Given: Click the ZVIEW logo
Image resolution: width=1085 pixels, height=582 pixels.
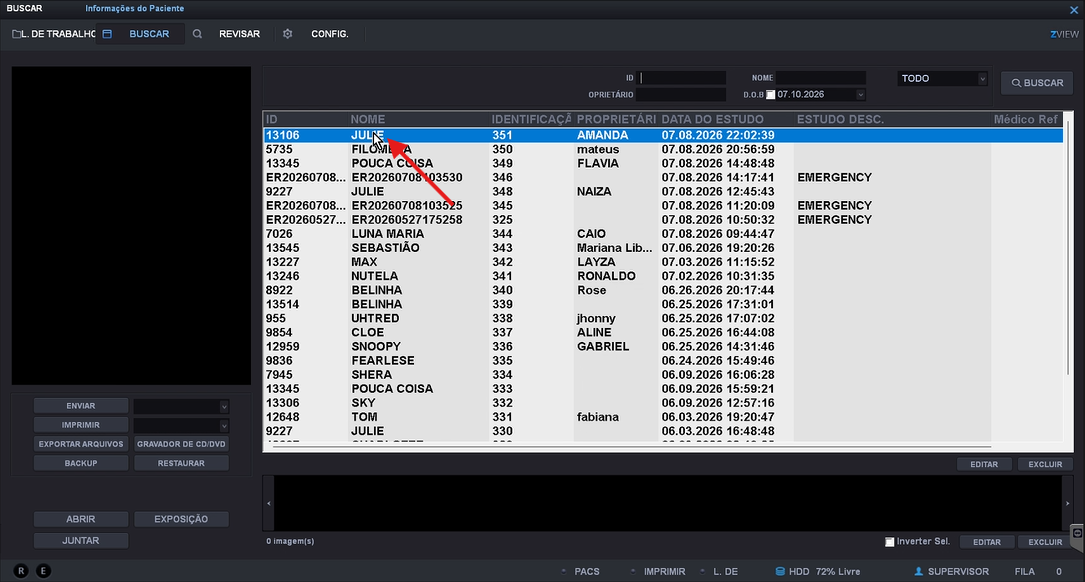Looking at the screenshot, I should coord(1064,34).
